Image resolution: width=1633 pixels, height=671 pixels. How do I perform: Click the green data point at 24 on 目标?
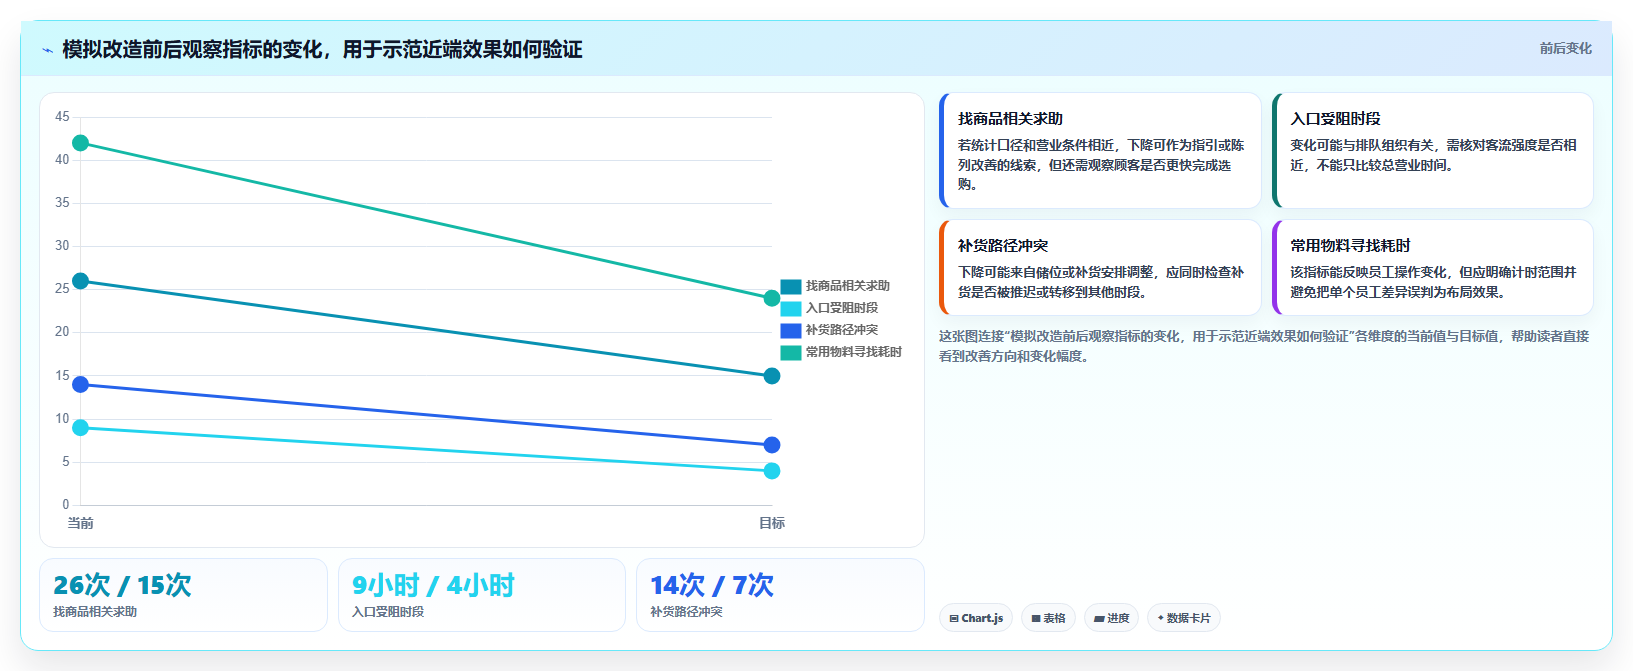coord(772,298)
